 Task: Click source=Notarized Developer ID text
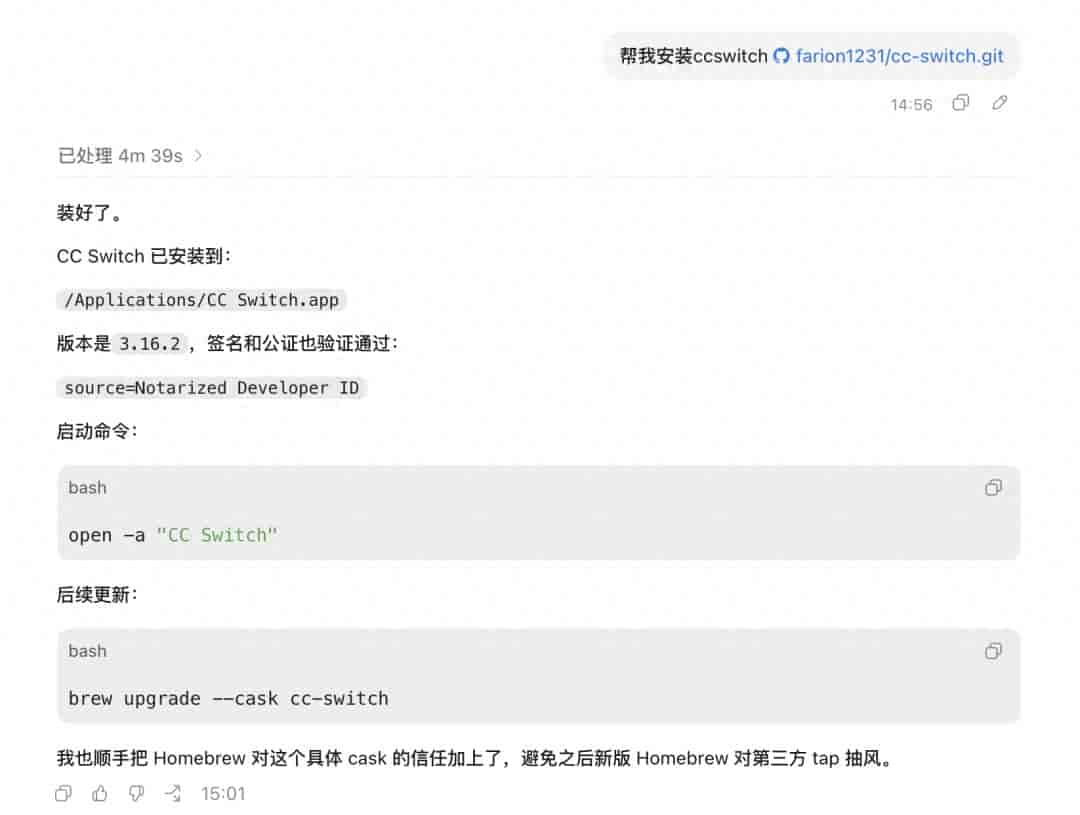211,388
